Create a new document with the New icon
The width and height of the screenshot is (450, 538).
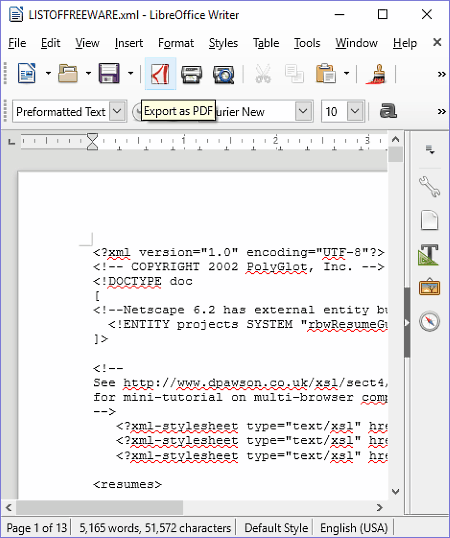pos(26,73)
